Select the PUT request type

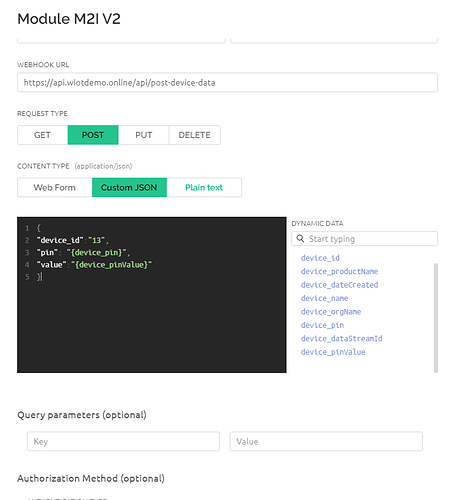[x=144, y=135]
